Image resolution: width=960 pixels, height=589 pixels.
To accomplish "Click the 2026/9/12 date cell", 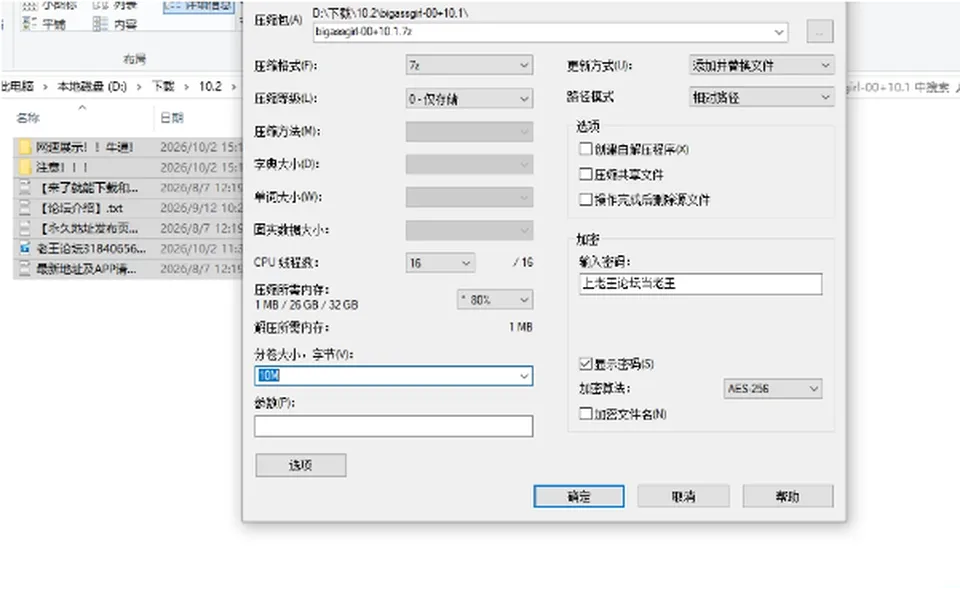I will coord(201,208).
